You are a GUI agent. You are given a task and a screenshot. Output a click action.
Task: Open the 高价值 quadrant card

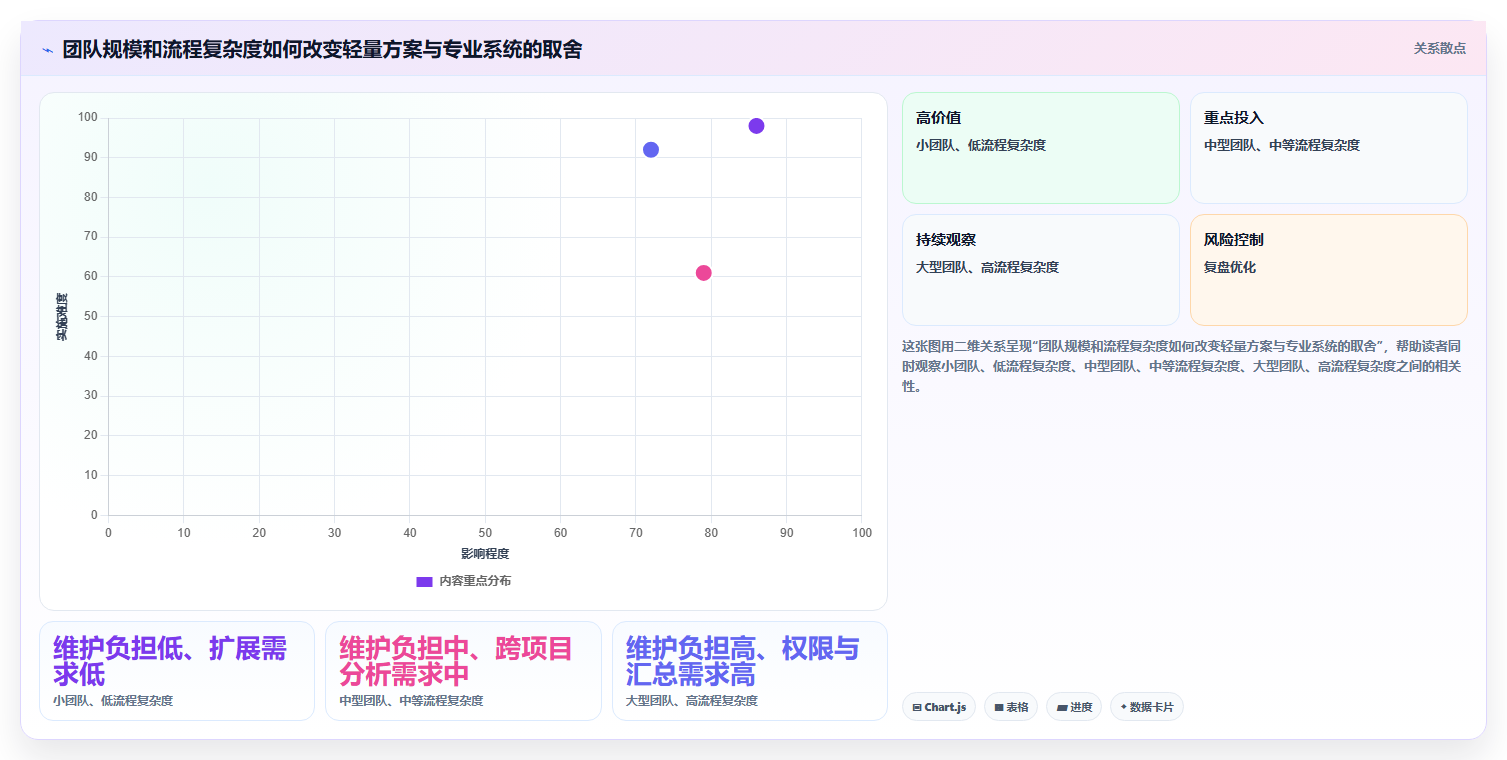click(x=1041, y=148)
